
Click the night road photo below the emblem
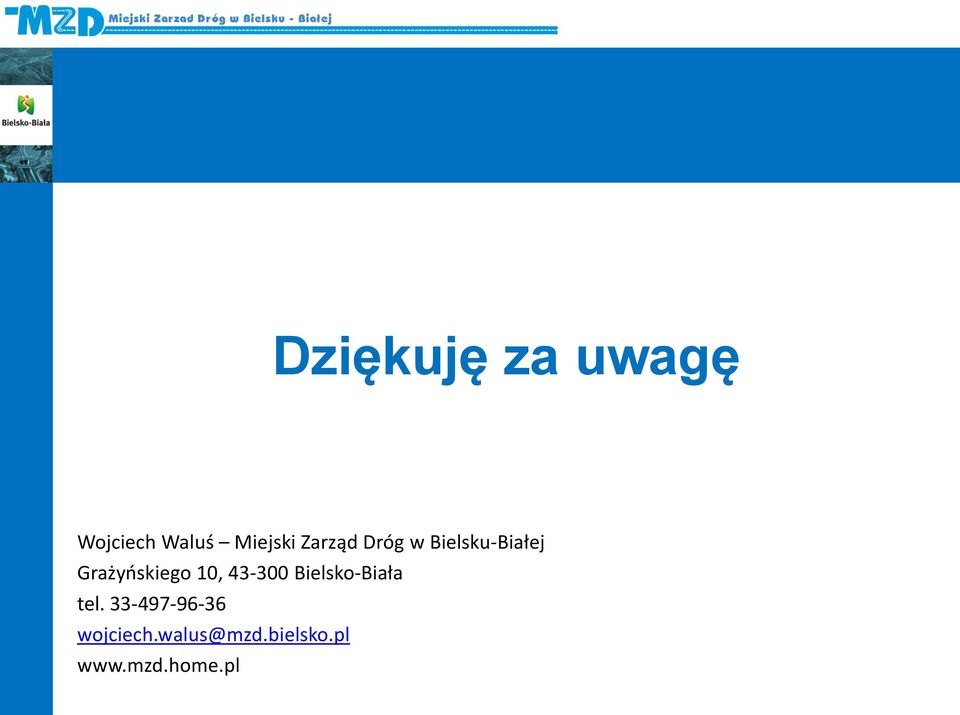pos(26,164)
